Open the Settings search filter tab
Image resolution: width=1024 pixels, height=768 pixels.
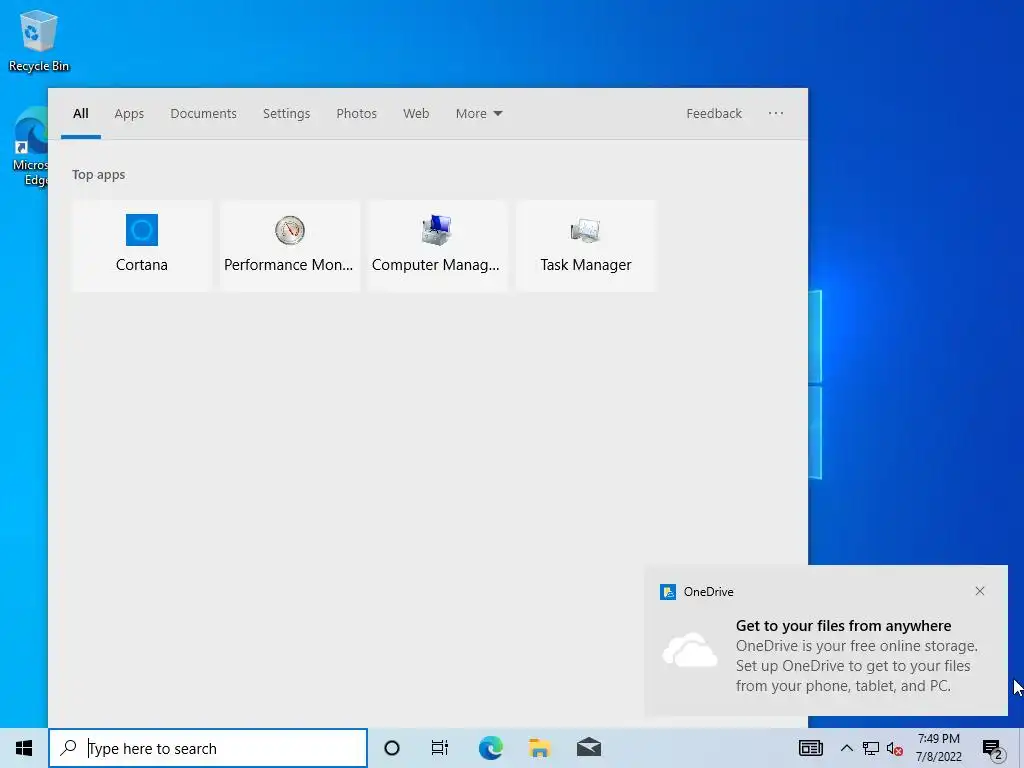[286, 114]
